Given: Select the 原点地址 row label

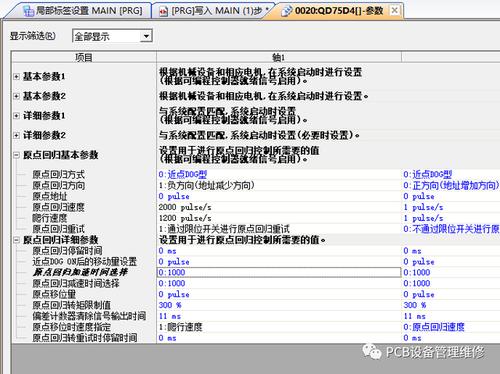Looking at the screenshot, I should point(50,196).
